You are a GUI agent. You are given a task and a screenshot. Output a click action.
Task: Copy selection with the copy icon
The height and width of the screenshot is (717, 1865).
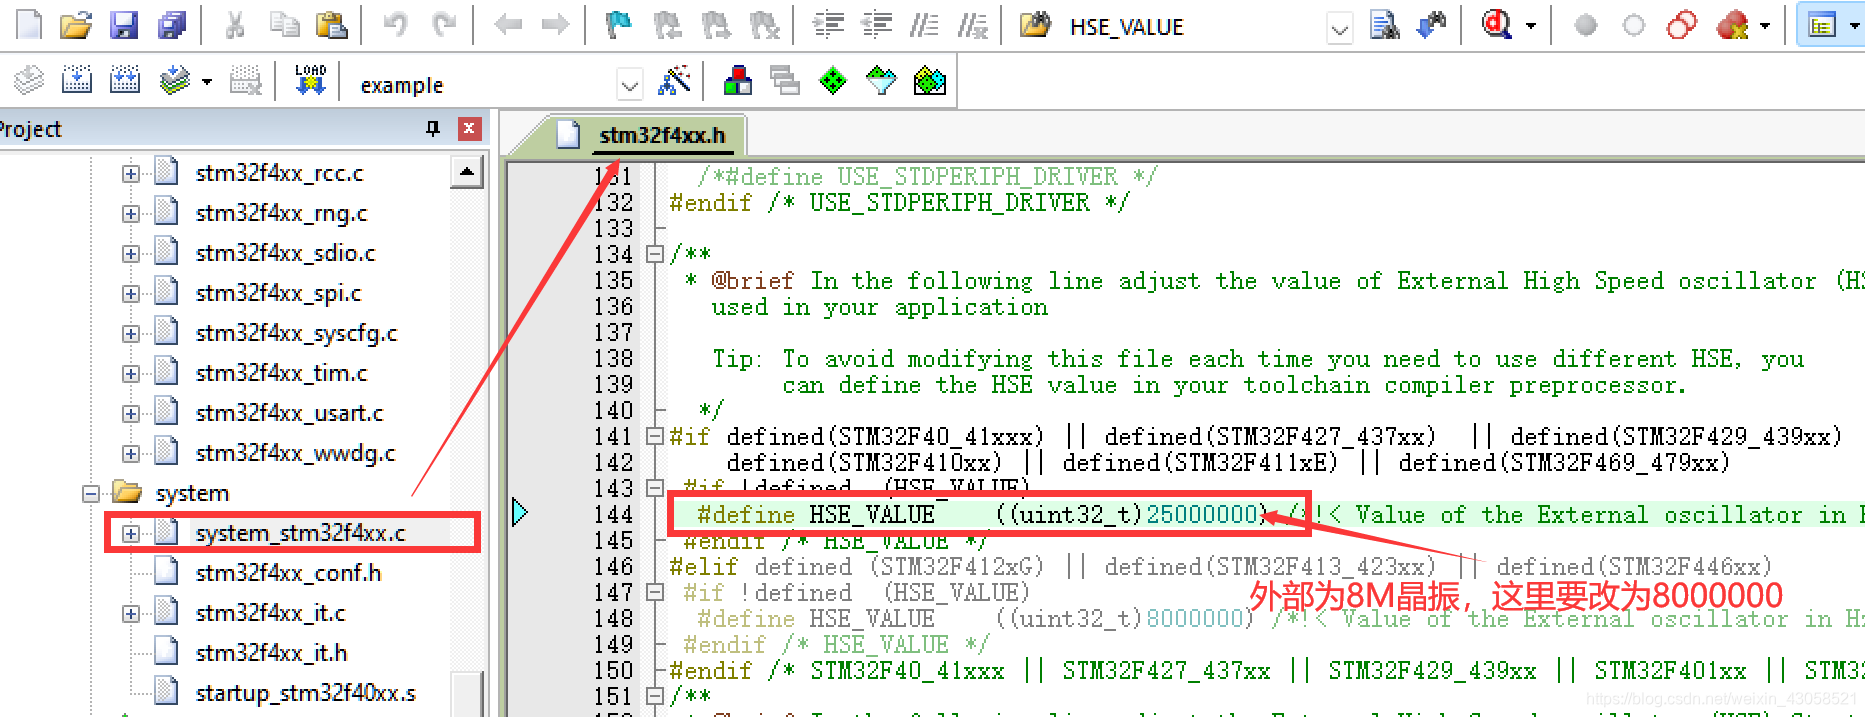pyautogui.click(x=285, y=25)
